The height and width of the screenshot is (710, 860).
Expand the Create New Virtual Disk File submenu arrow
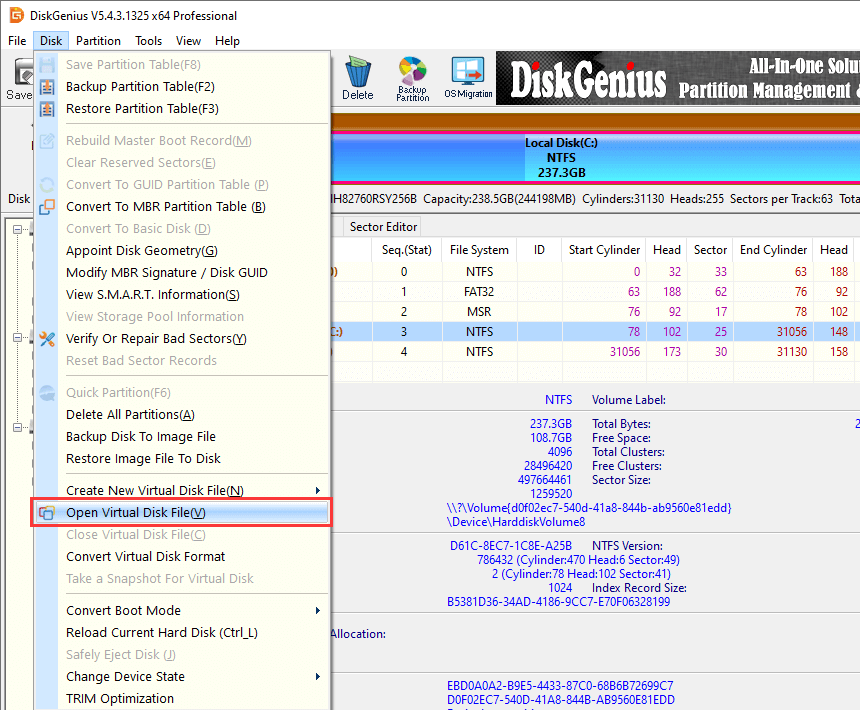click(318, 491)
